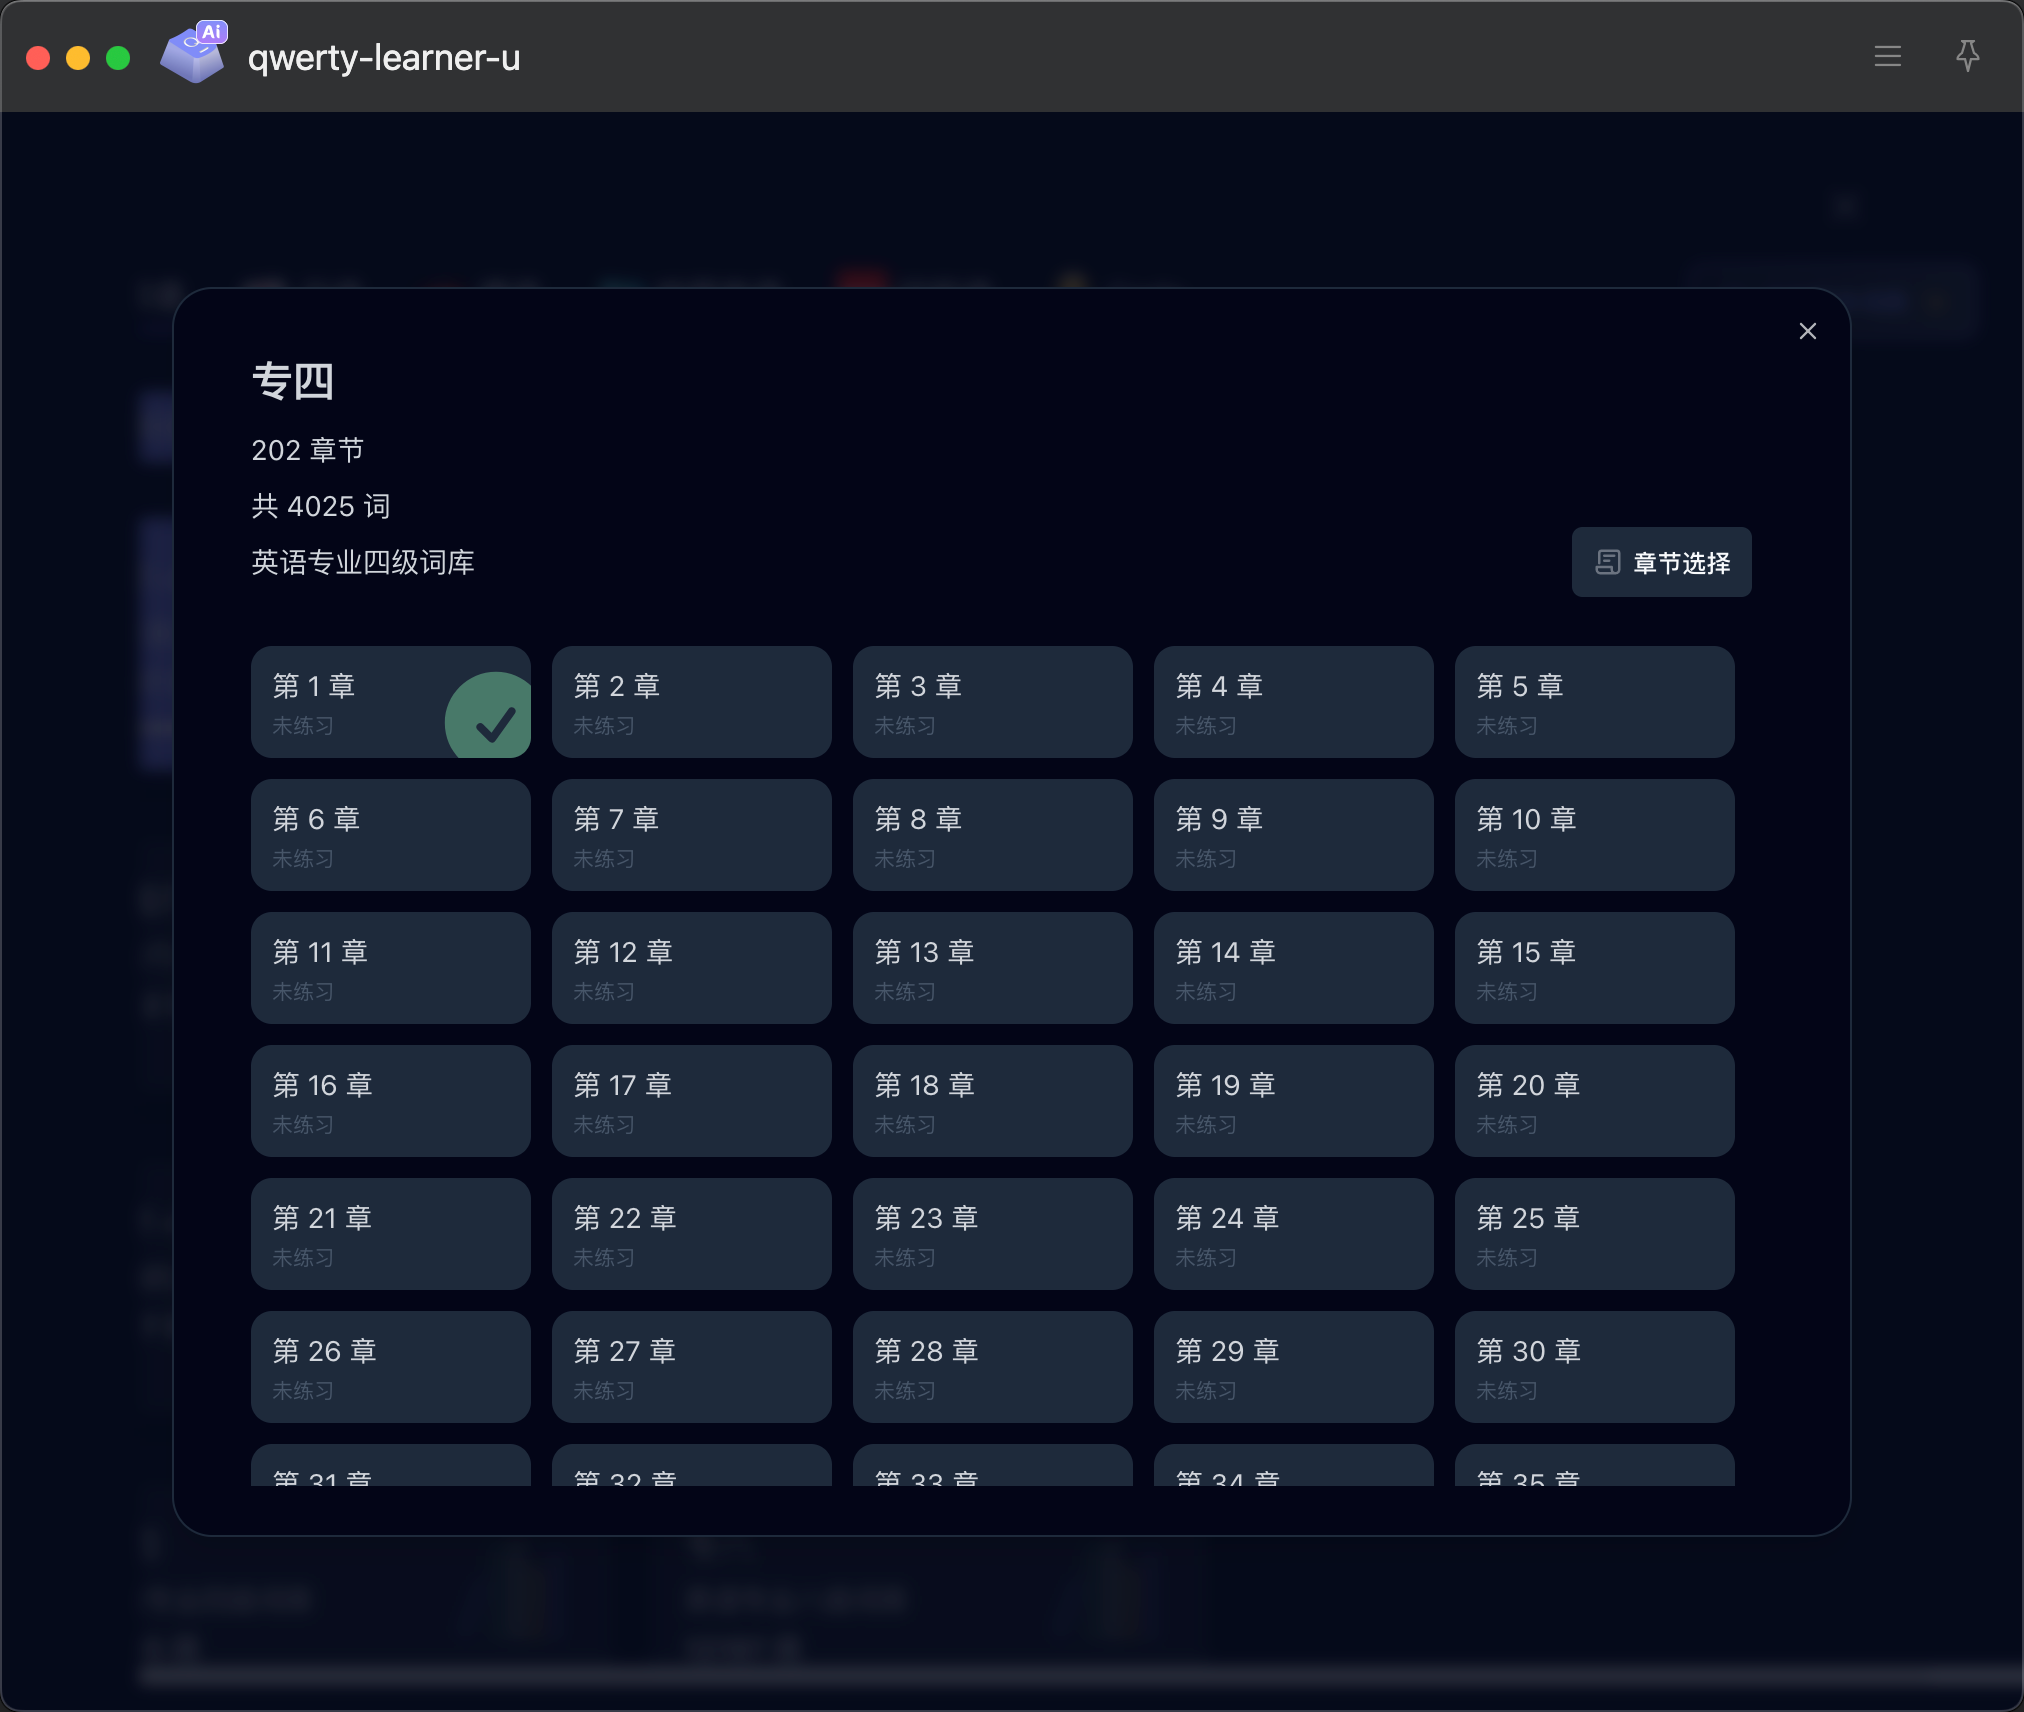
Task: Choose chapter 第 8 章
Action: coord(992,835)
